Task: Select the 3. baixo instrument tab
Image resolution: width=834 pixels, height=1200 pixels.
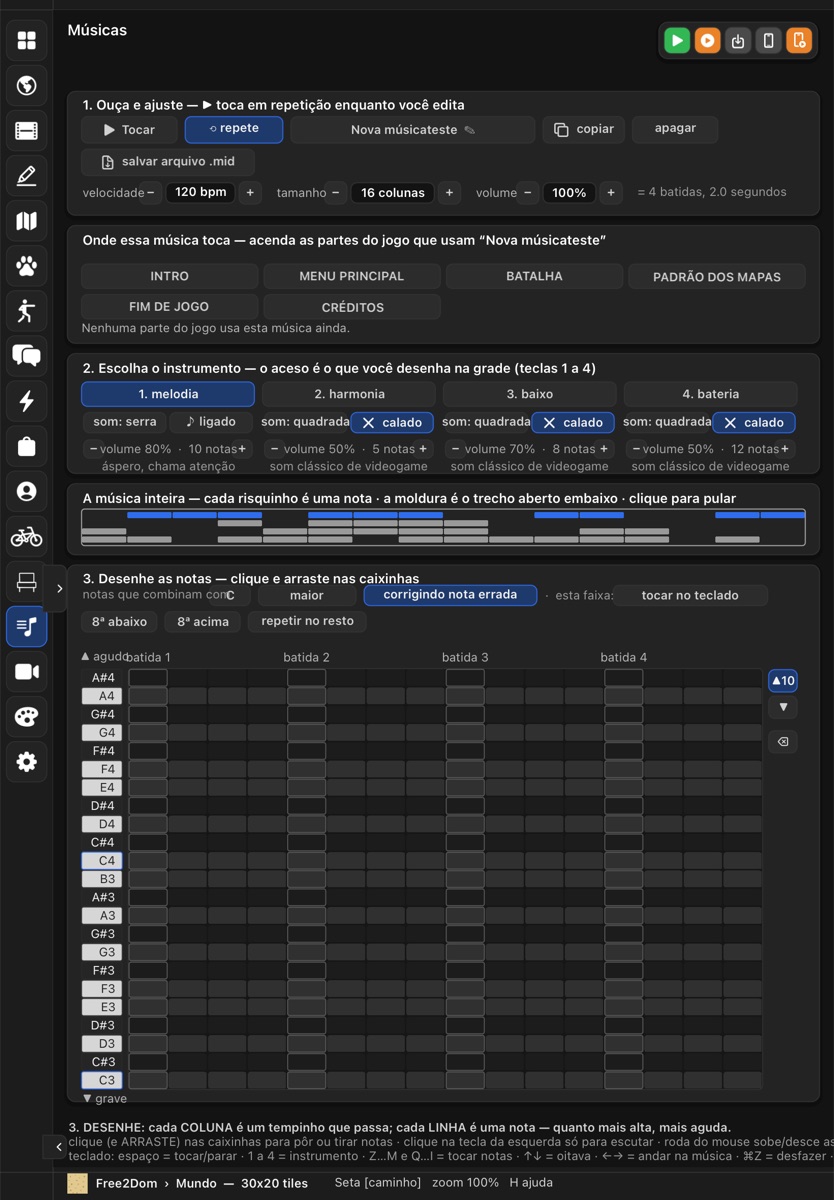Action: pos(530,394)
